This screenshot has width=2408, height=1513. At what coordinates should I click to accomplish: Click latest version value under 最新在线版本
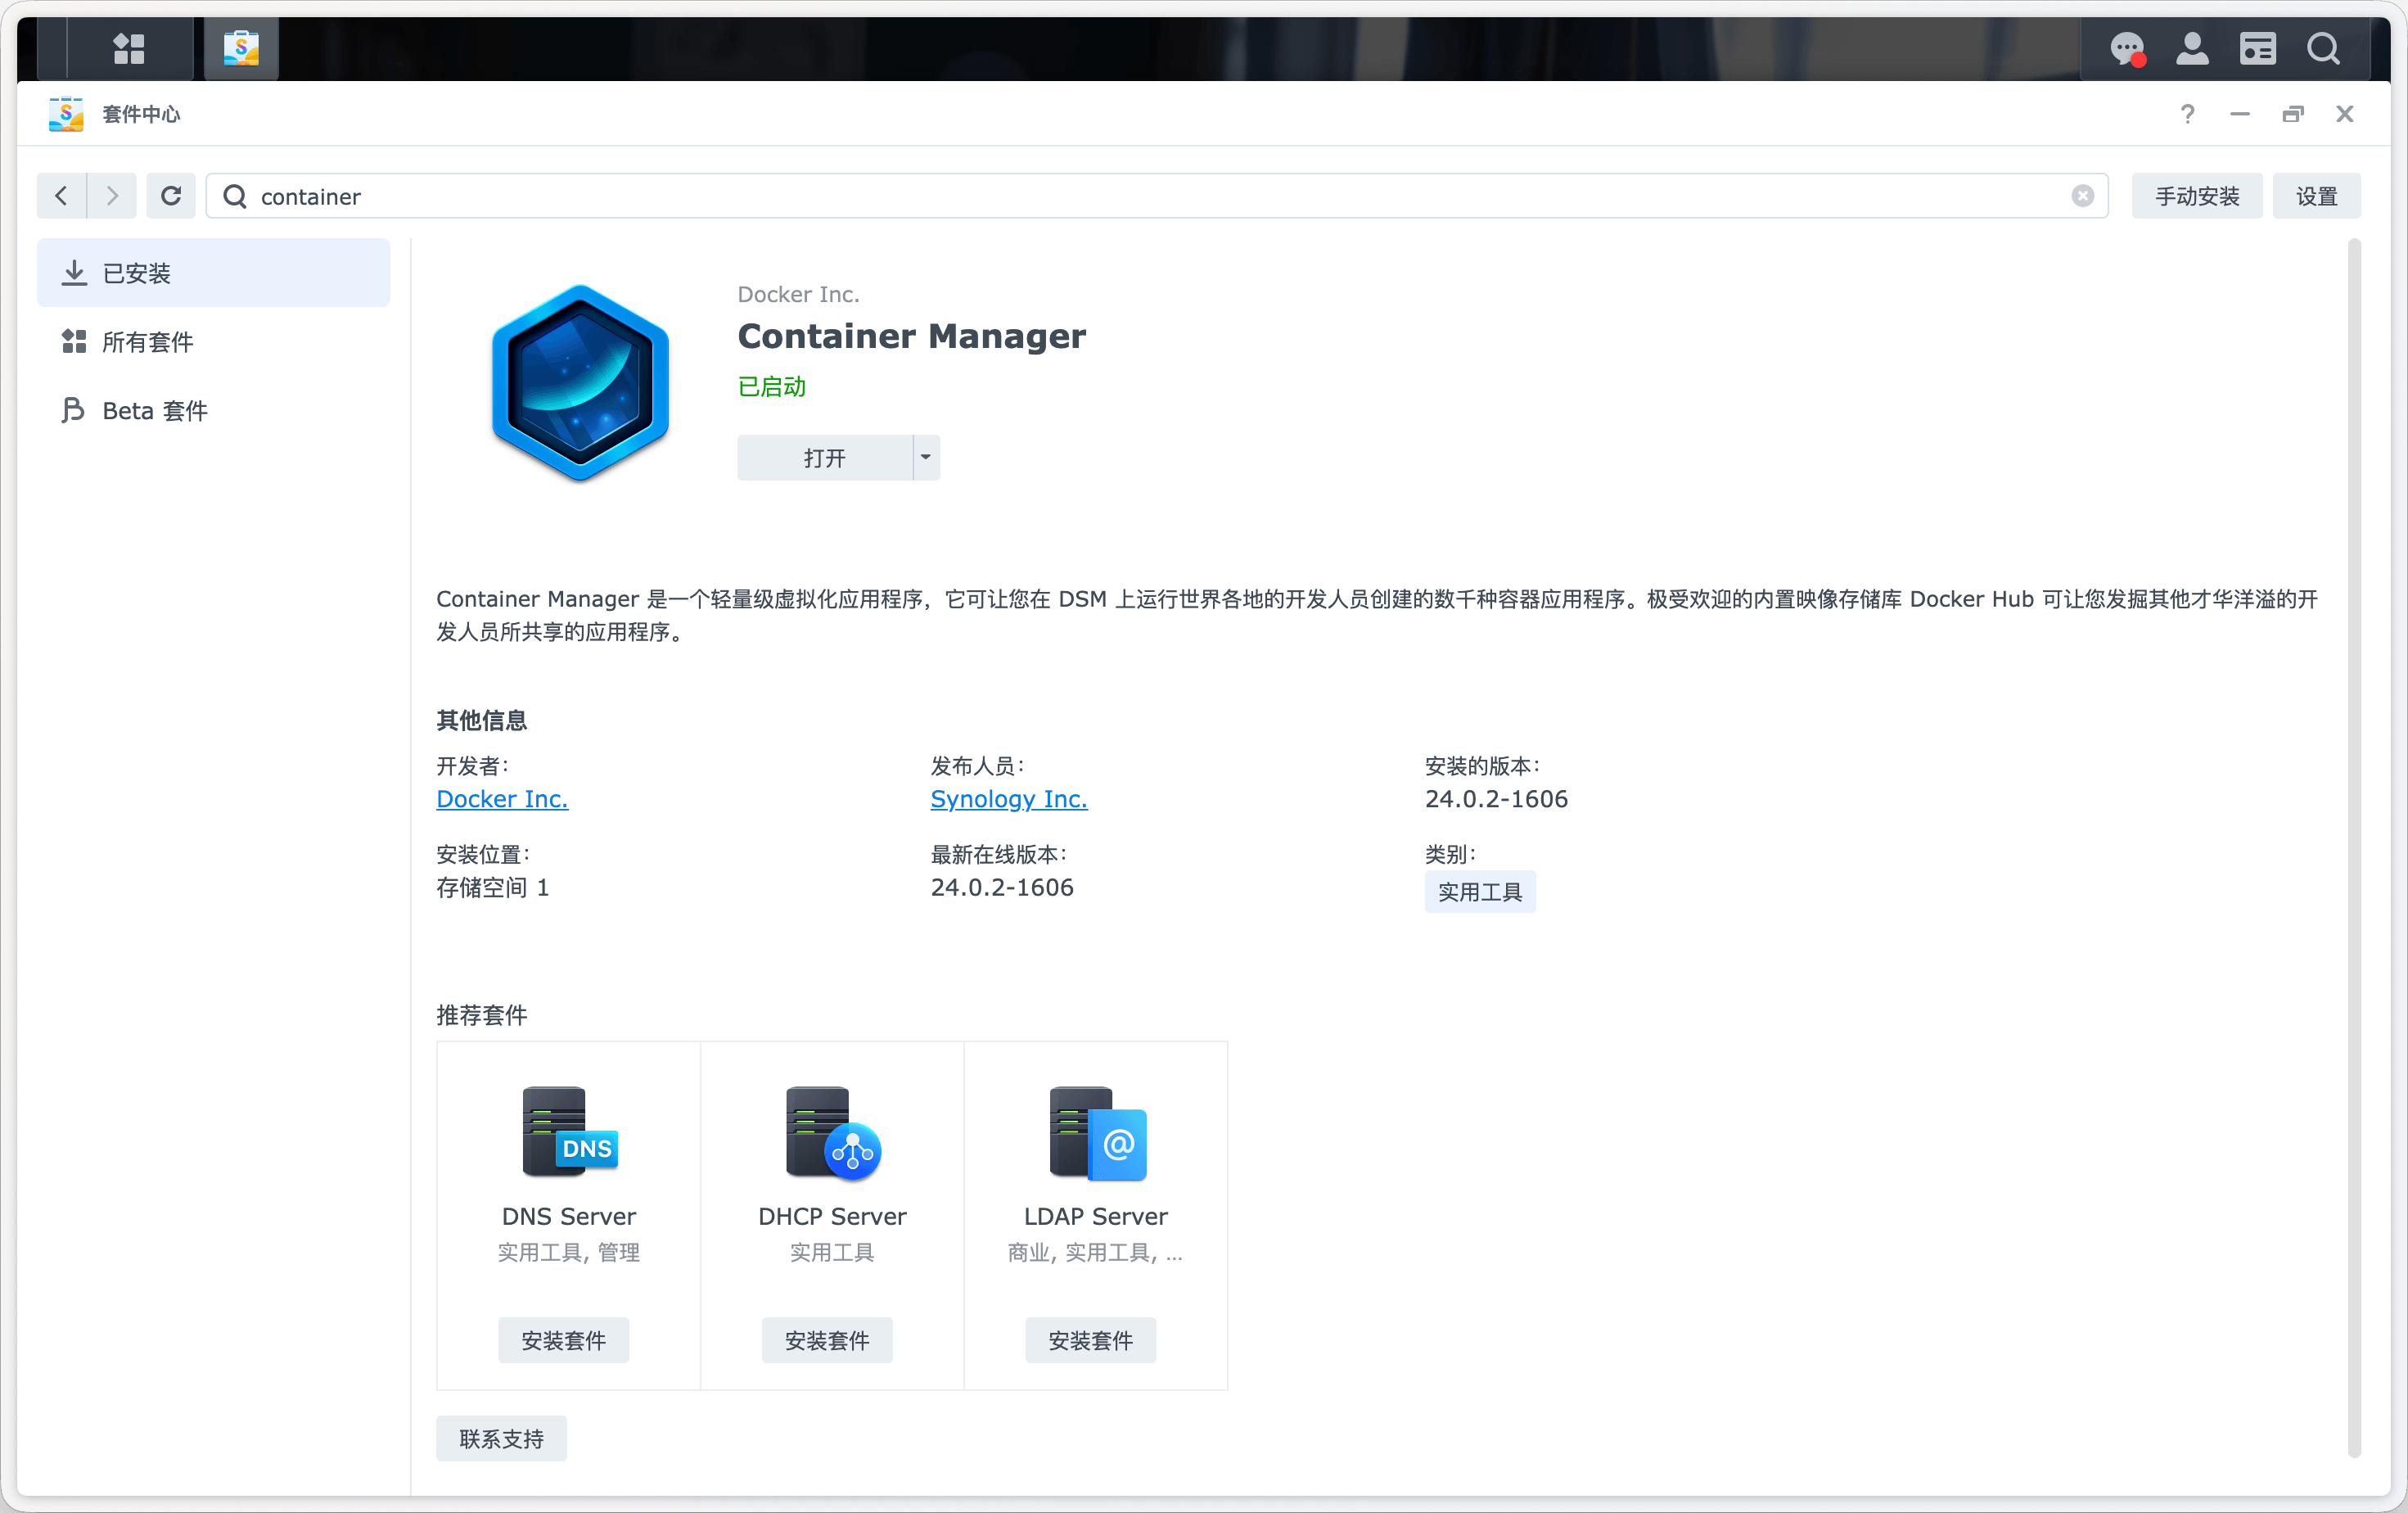(1002, 887)
